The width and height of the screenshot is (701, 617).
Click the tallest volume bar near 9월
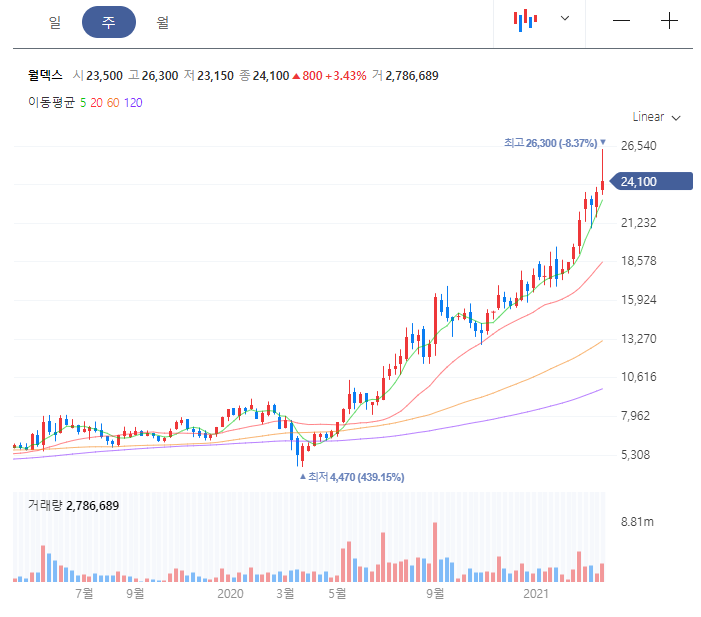[435, 552]
